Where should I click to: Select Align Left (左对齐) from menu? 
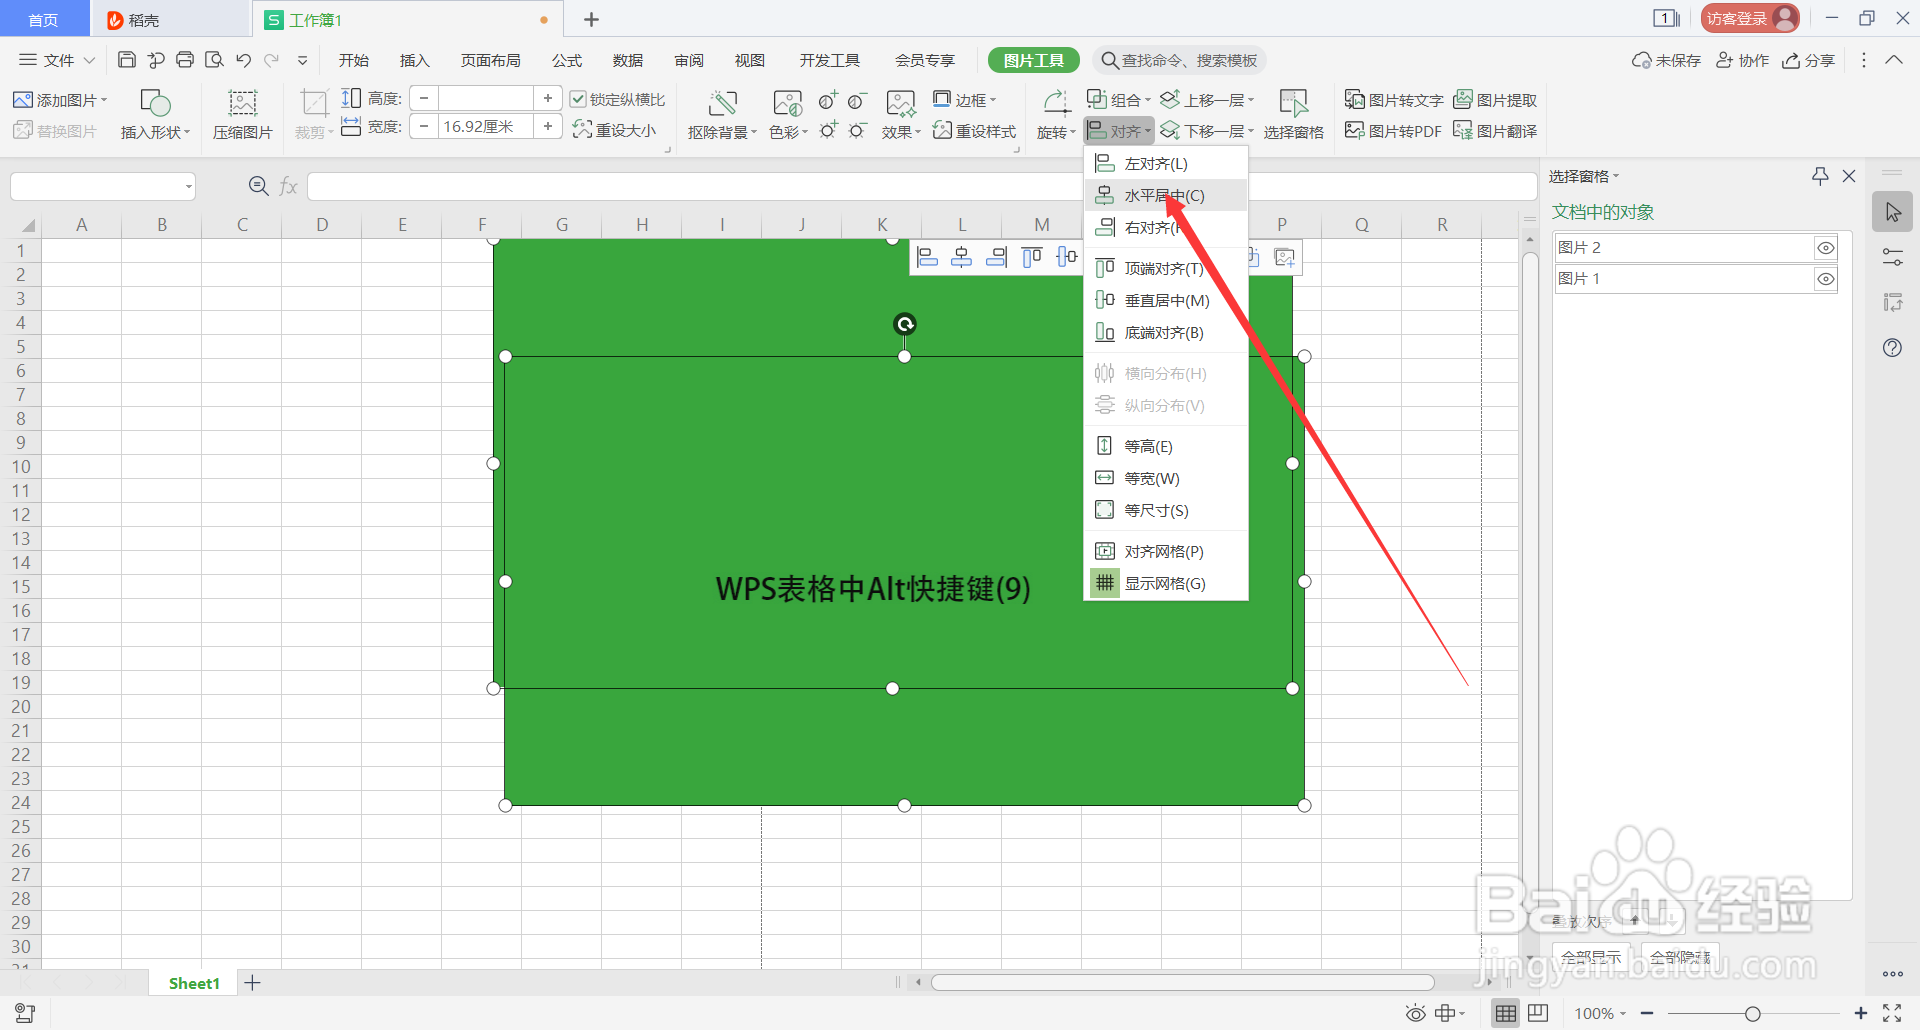pyautogui.click(x=1166, y=163)
